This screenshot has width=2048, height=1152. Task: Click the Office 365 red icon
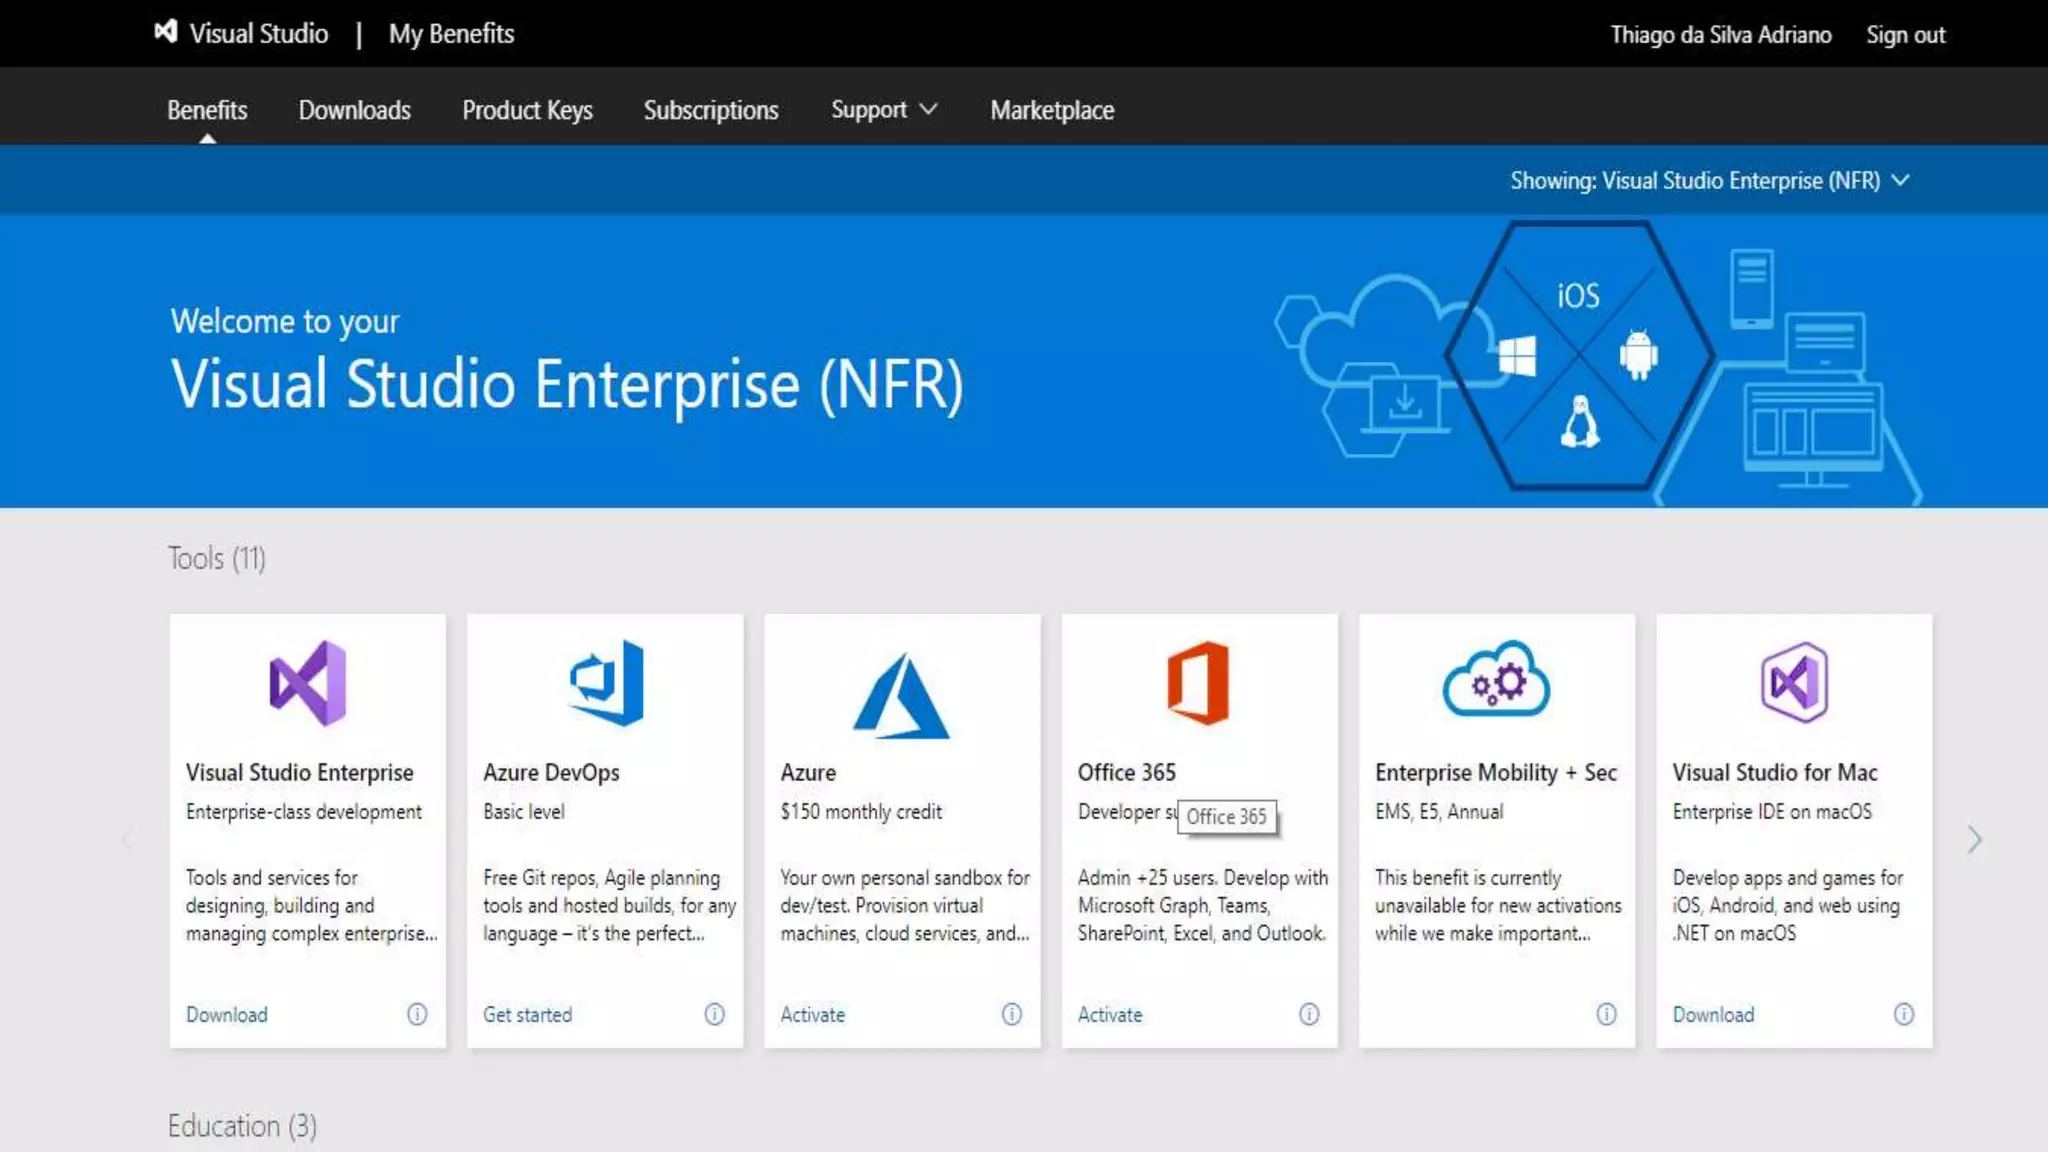(x=1198, y=683)
